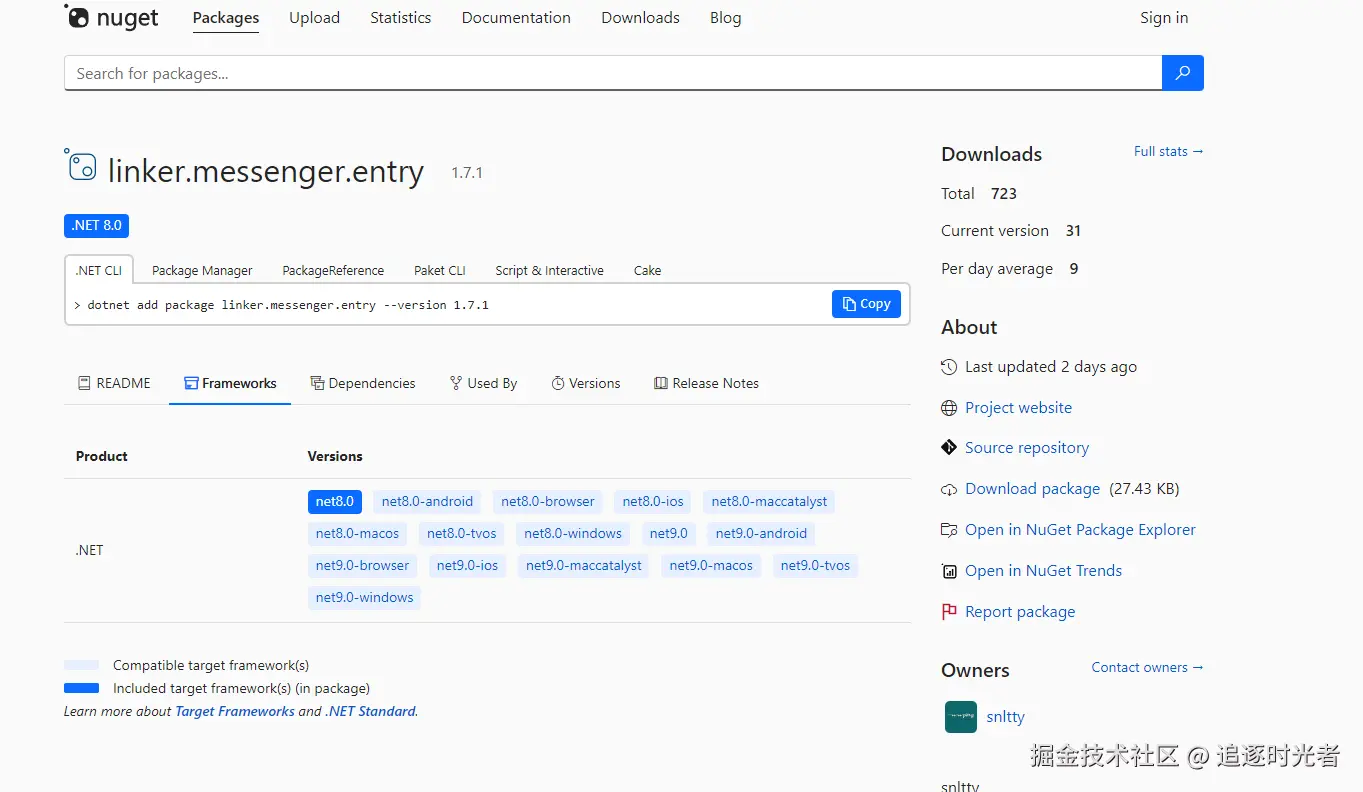Open the Packages navigation item
The height and width of the screenshot is (792, 1363).
click(x=226, y=18)
